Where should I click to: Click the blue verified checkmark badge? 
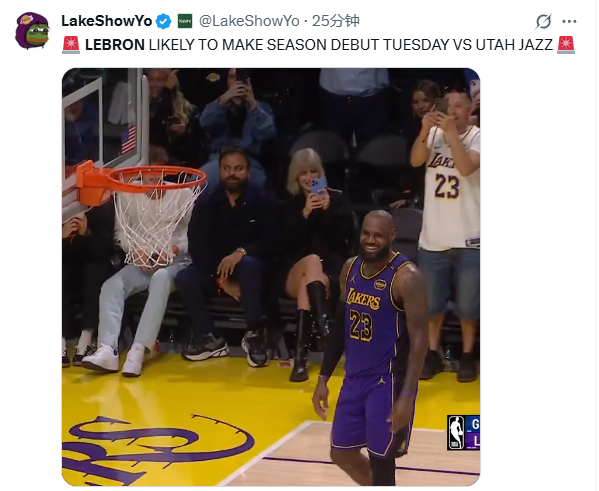pyautogui.click(x=164, y=21)
